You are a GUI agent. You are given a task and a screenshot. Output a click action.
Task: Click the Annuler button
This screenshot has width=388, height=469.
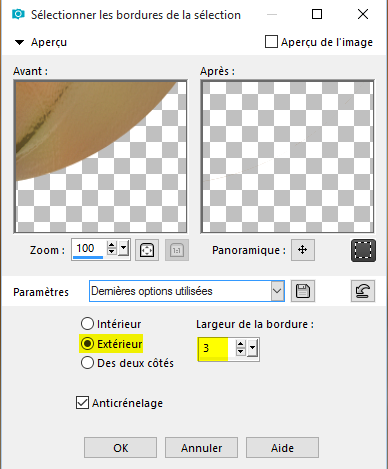tap(201, 448)
